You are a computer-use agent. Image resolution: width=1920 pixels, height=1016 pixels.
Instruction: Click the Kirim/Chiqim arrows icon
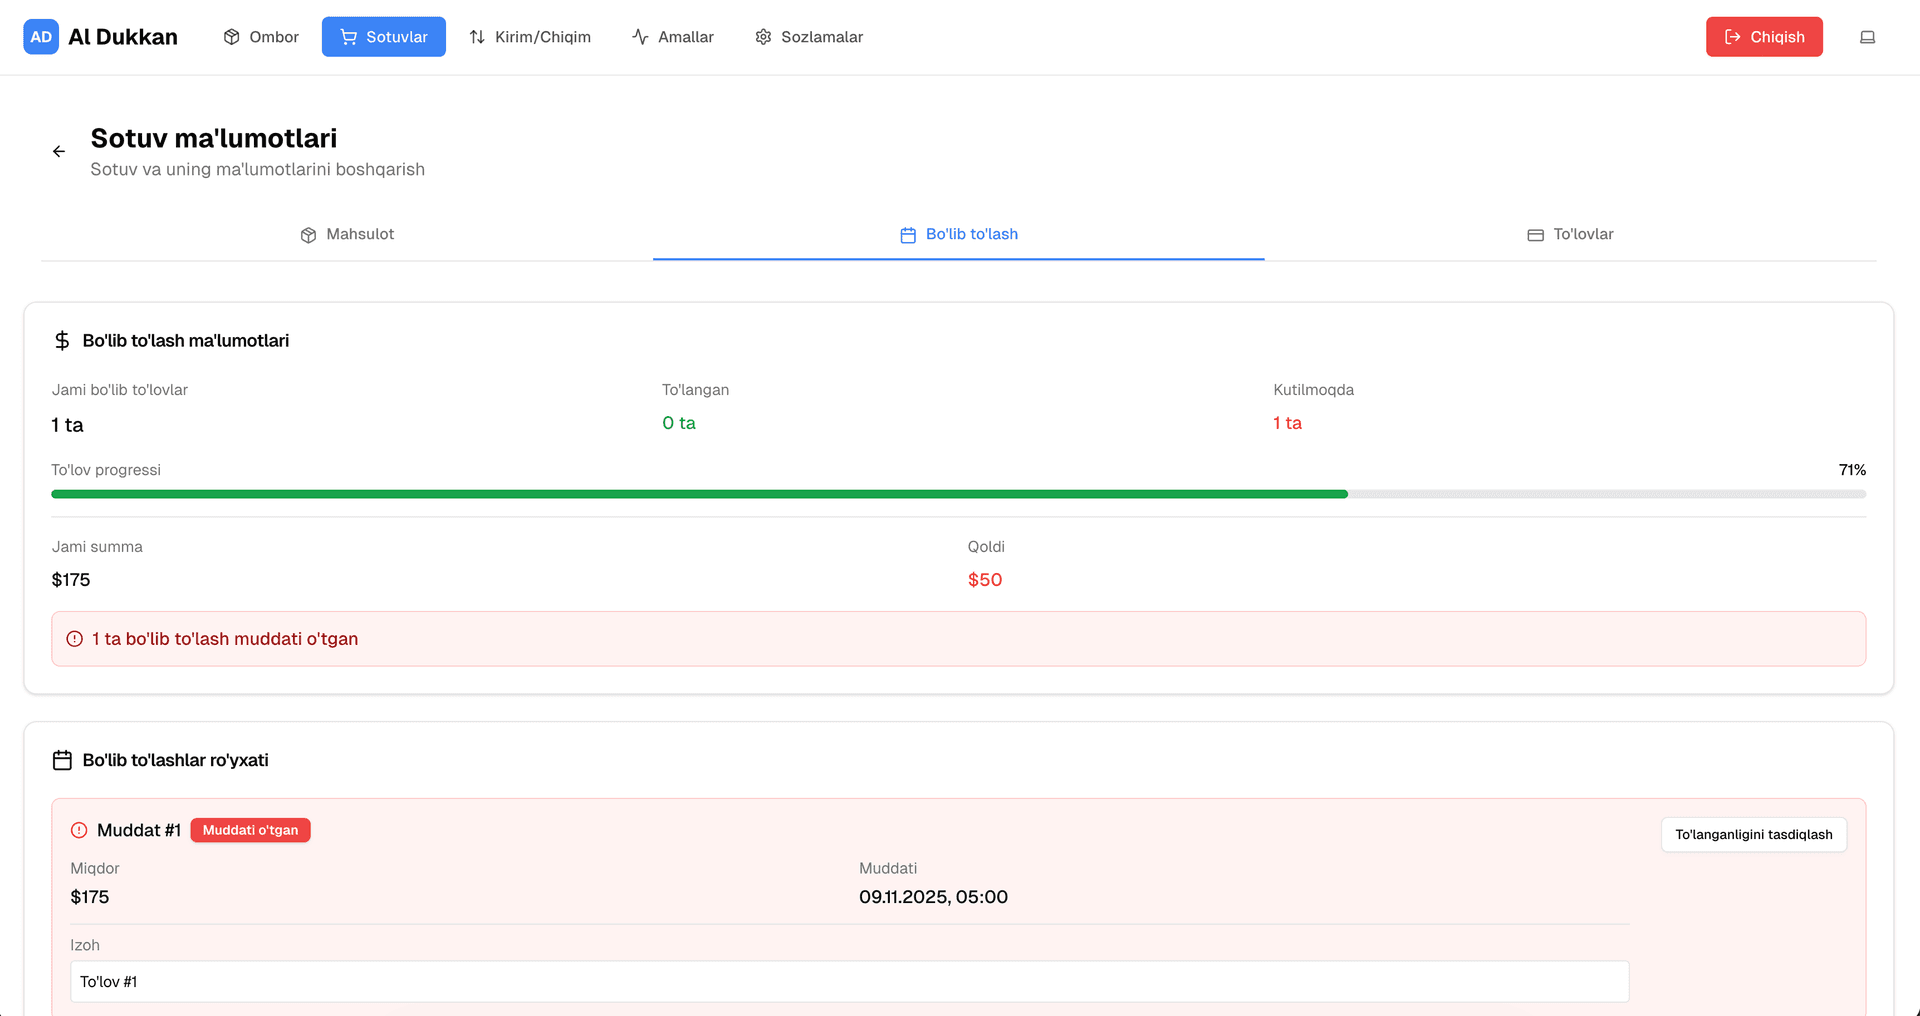[477, 37]
